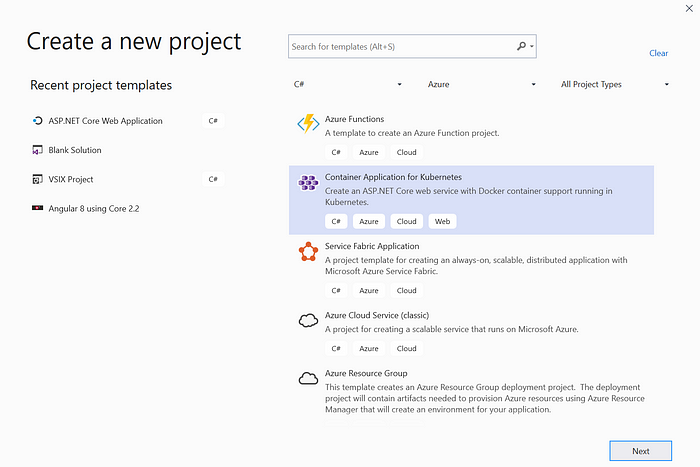
Task: Click Cloud tag under Azure Functions
Action: pos(406,152)
